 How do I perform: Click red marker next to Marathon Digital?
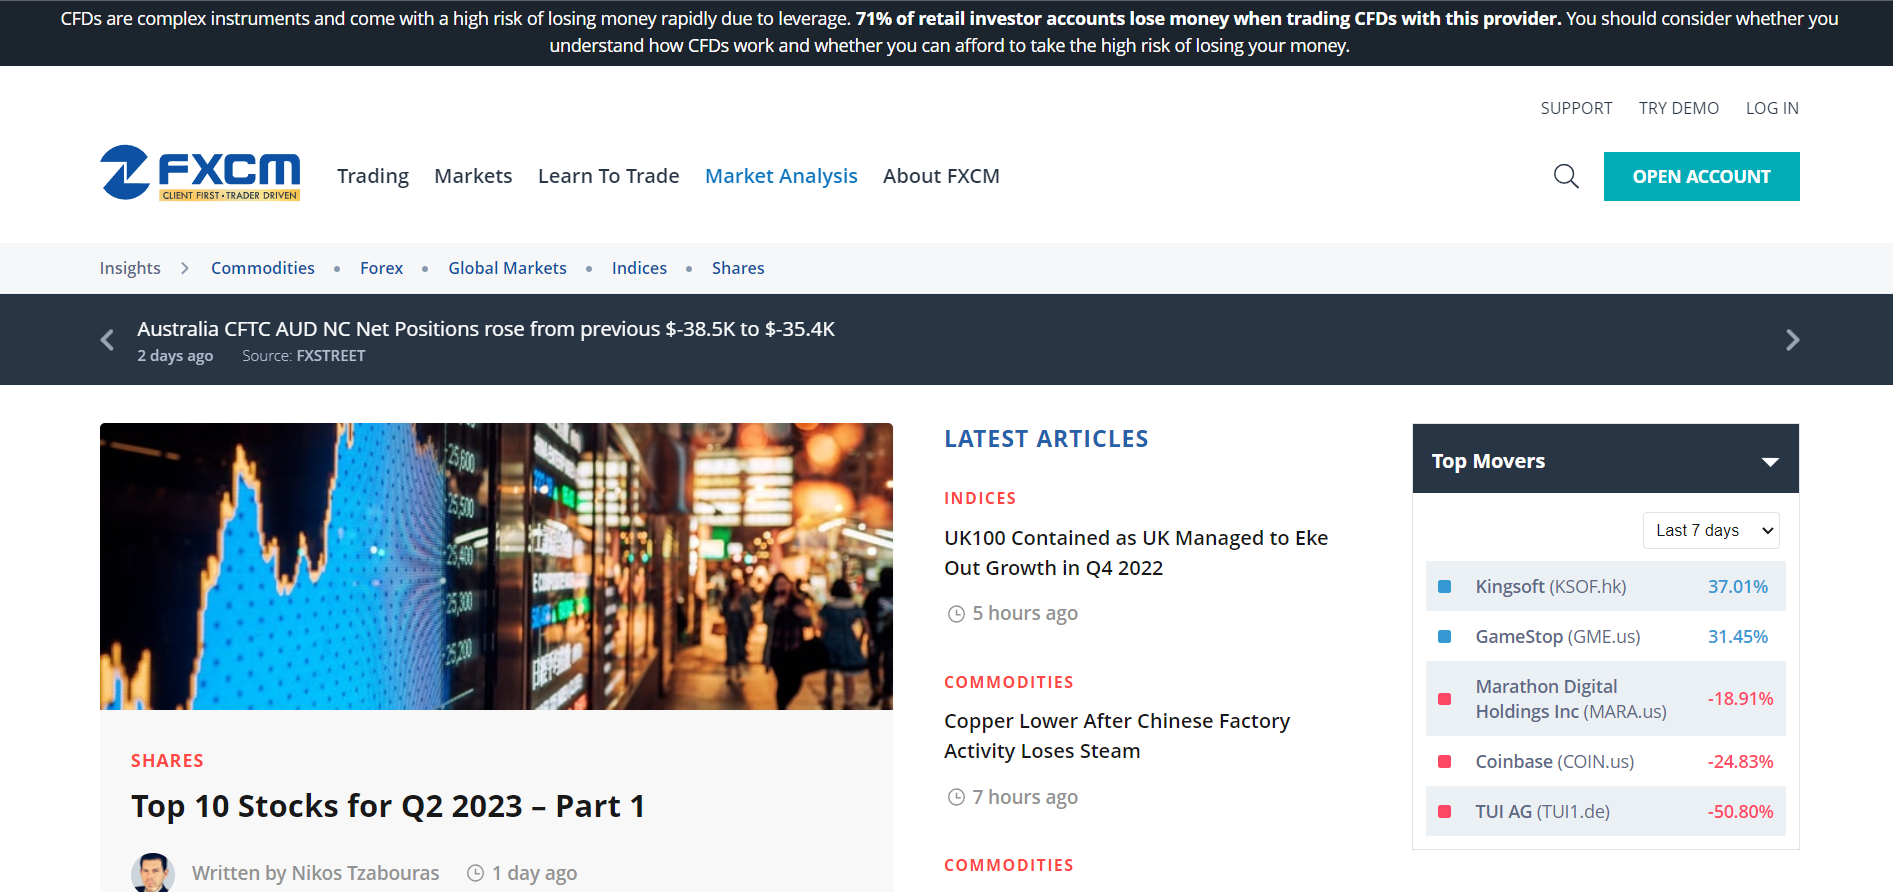(x=1444, y=699)
